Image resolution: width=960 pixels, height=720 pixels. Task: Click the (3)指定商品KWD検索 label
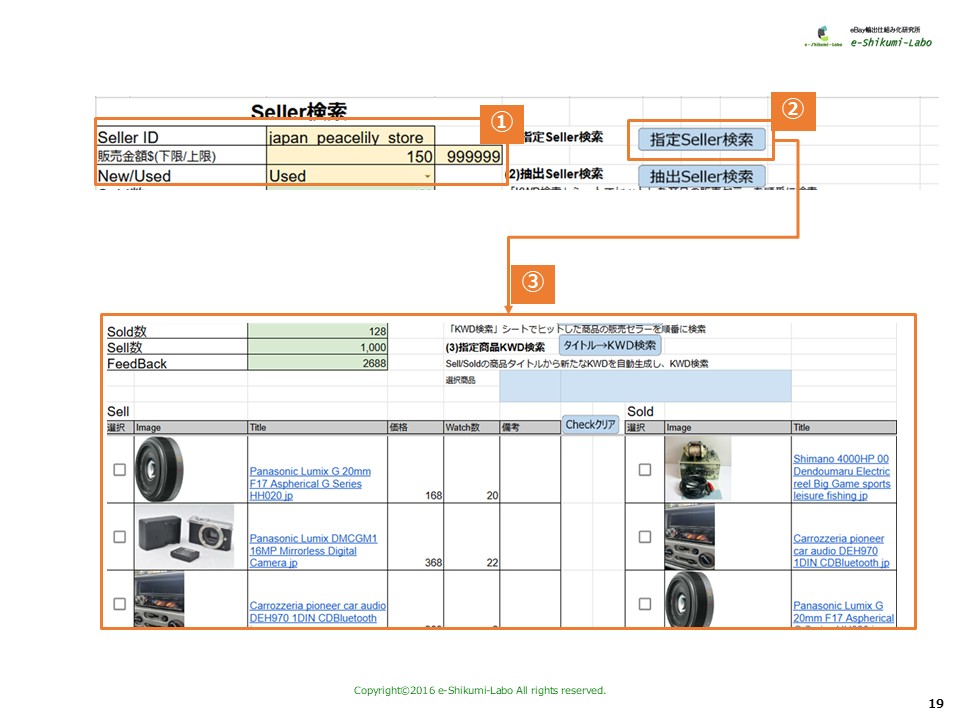pos(495,347)
